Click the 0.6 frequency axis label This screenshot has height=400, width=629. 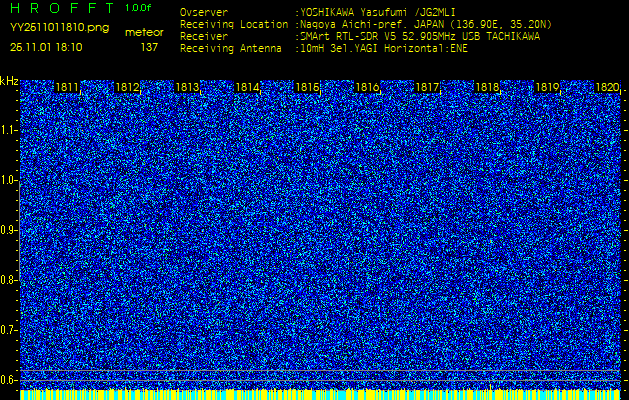(x=7, y=380)
